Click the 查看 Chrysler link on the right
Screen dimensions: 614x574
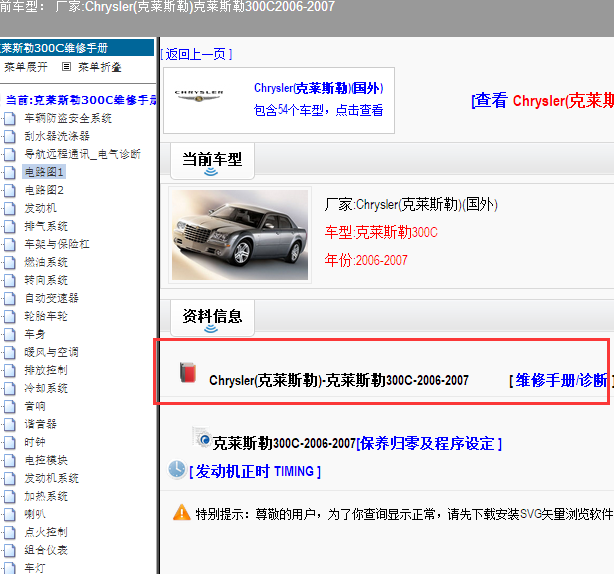coord(543,101)
